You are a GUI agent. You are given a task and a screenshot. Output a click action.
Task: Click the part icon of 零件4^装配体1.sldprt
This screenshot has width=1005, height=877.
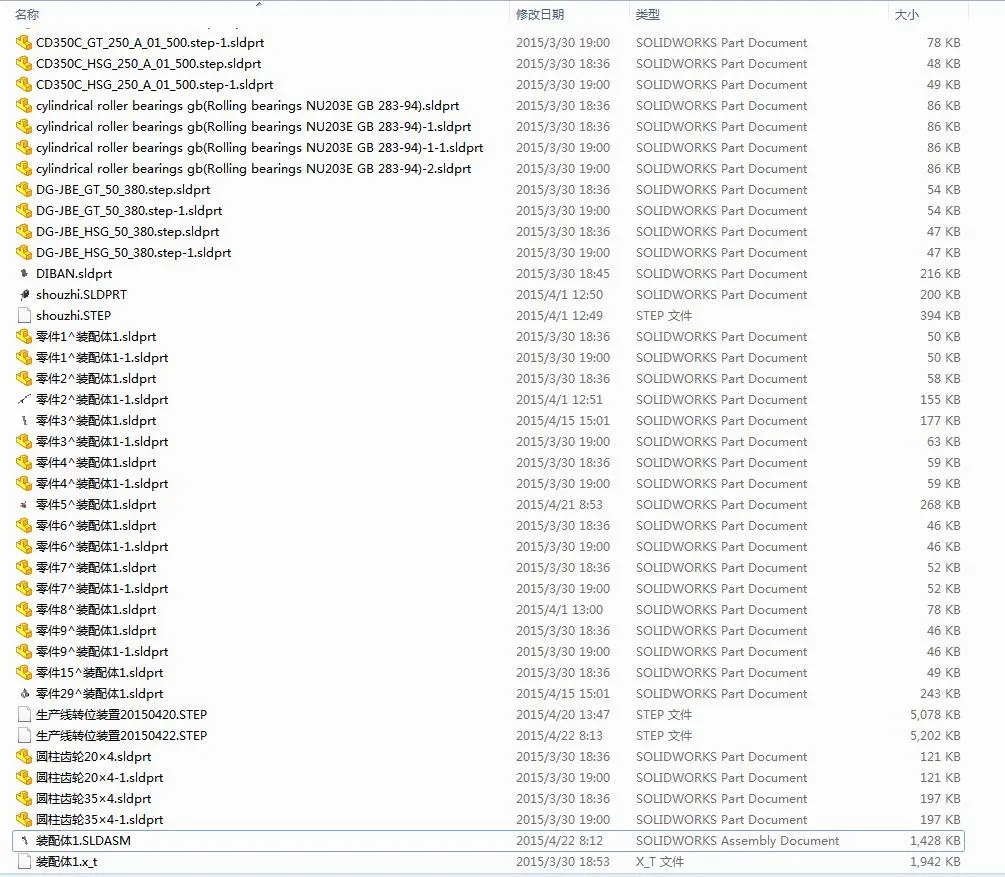(24, 463)
